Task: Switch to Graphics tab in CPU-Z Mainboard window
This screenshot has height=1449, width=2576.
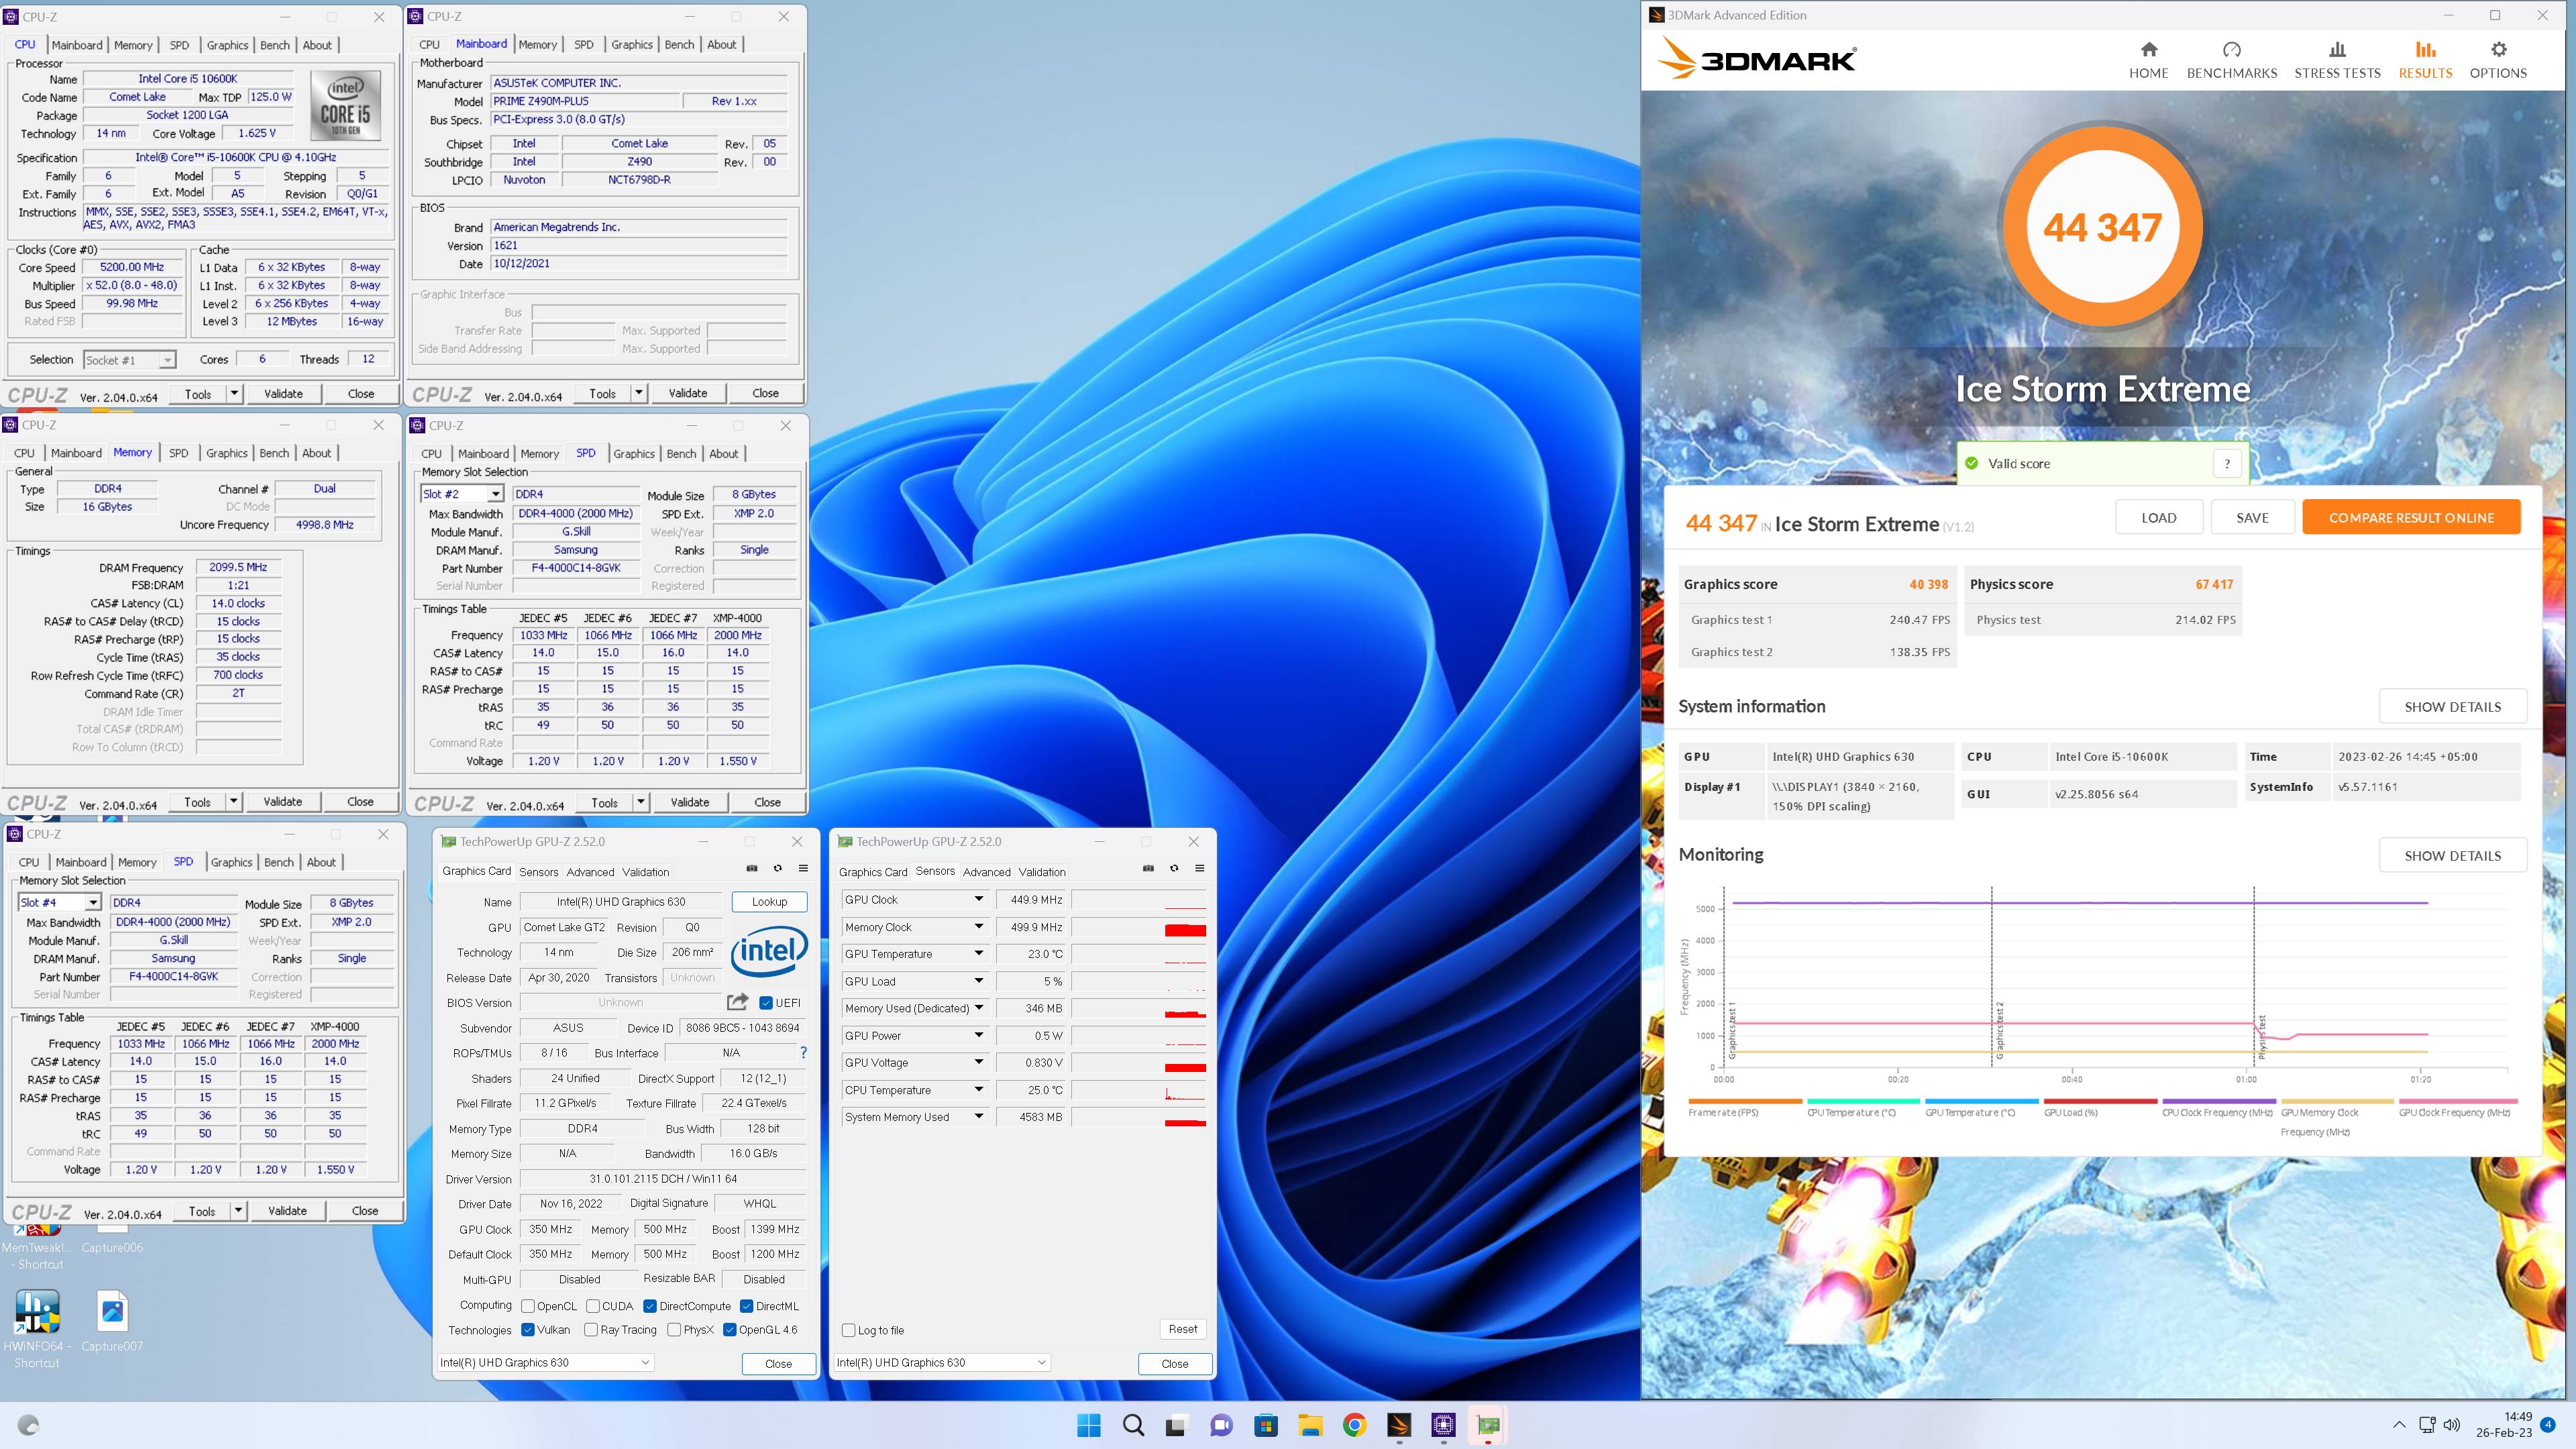Action: [632, 45]
